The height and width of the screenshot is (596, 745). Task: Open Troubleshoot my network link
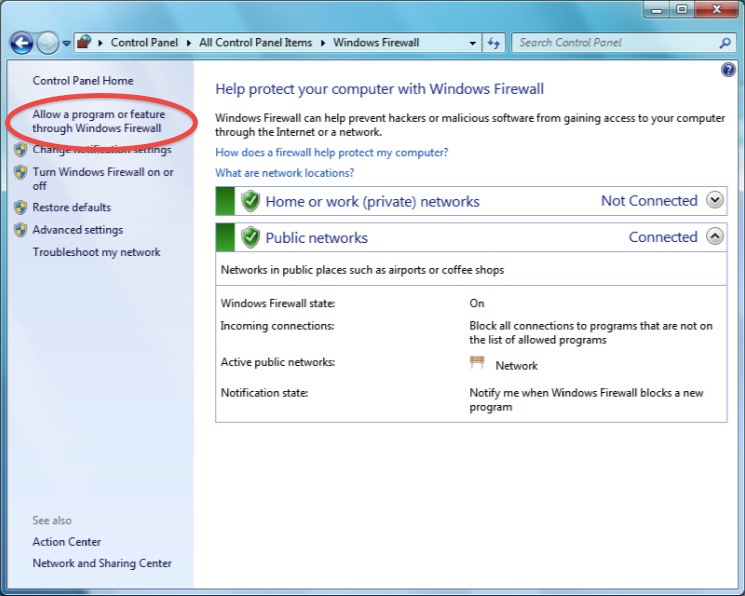96,252
